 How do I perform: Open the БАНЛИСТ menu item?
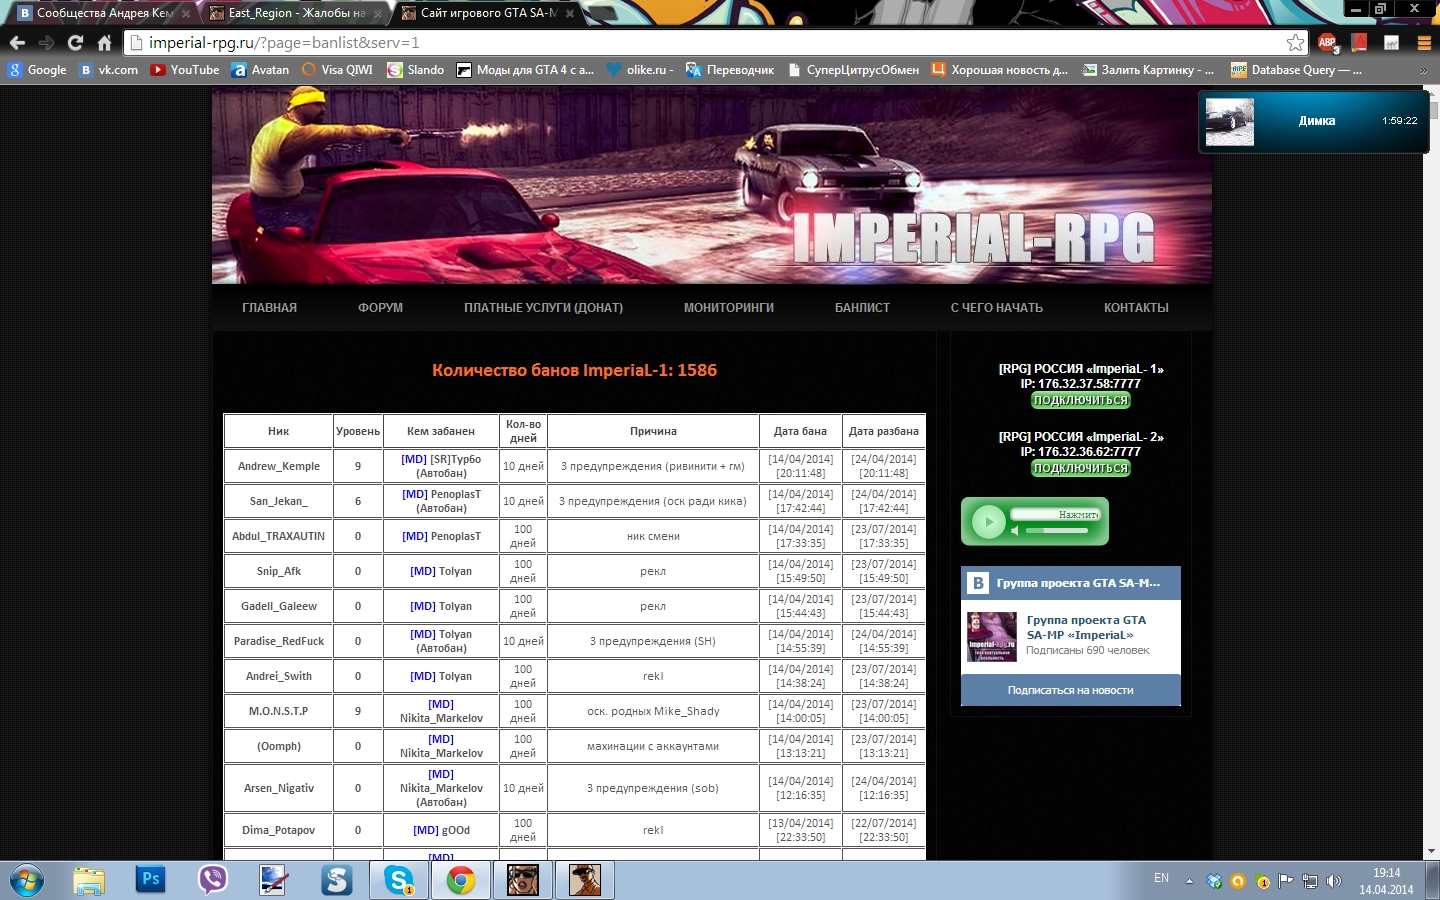[862, 308]
